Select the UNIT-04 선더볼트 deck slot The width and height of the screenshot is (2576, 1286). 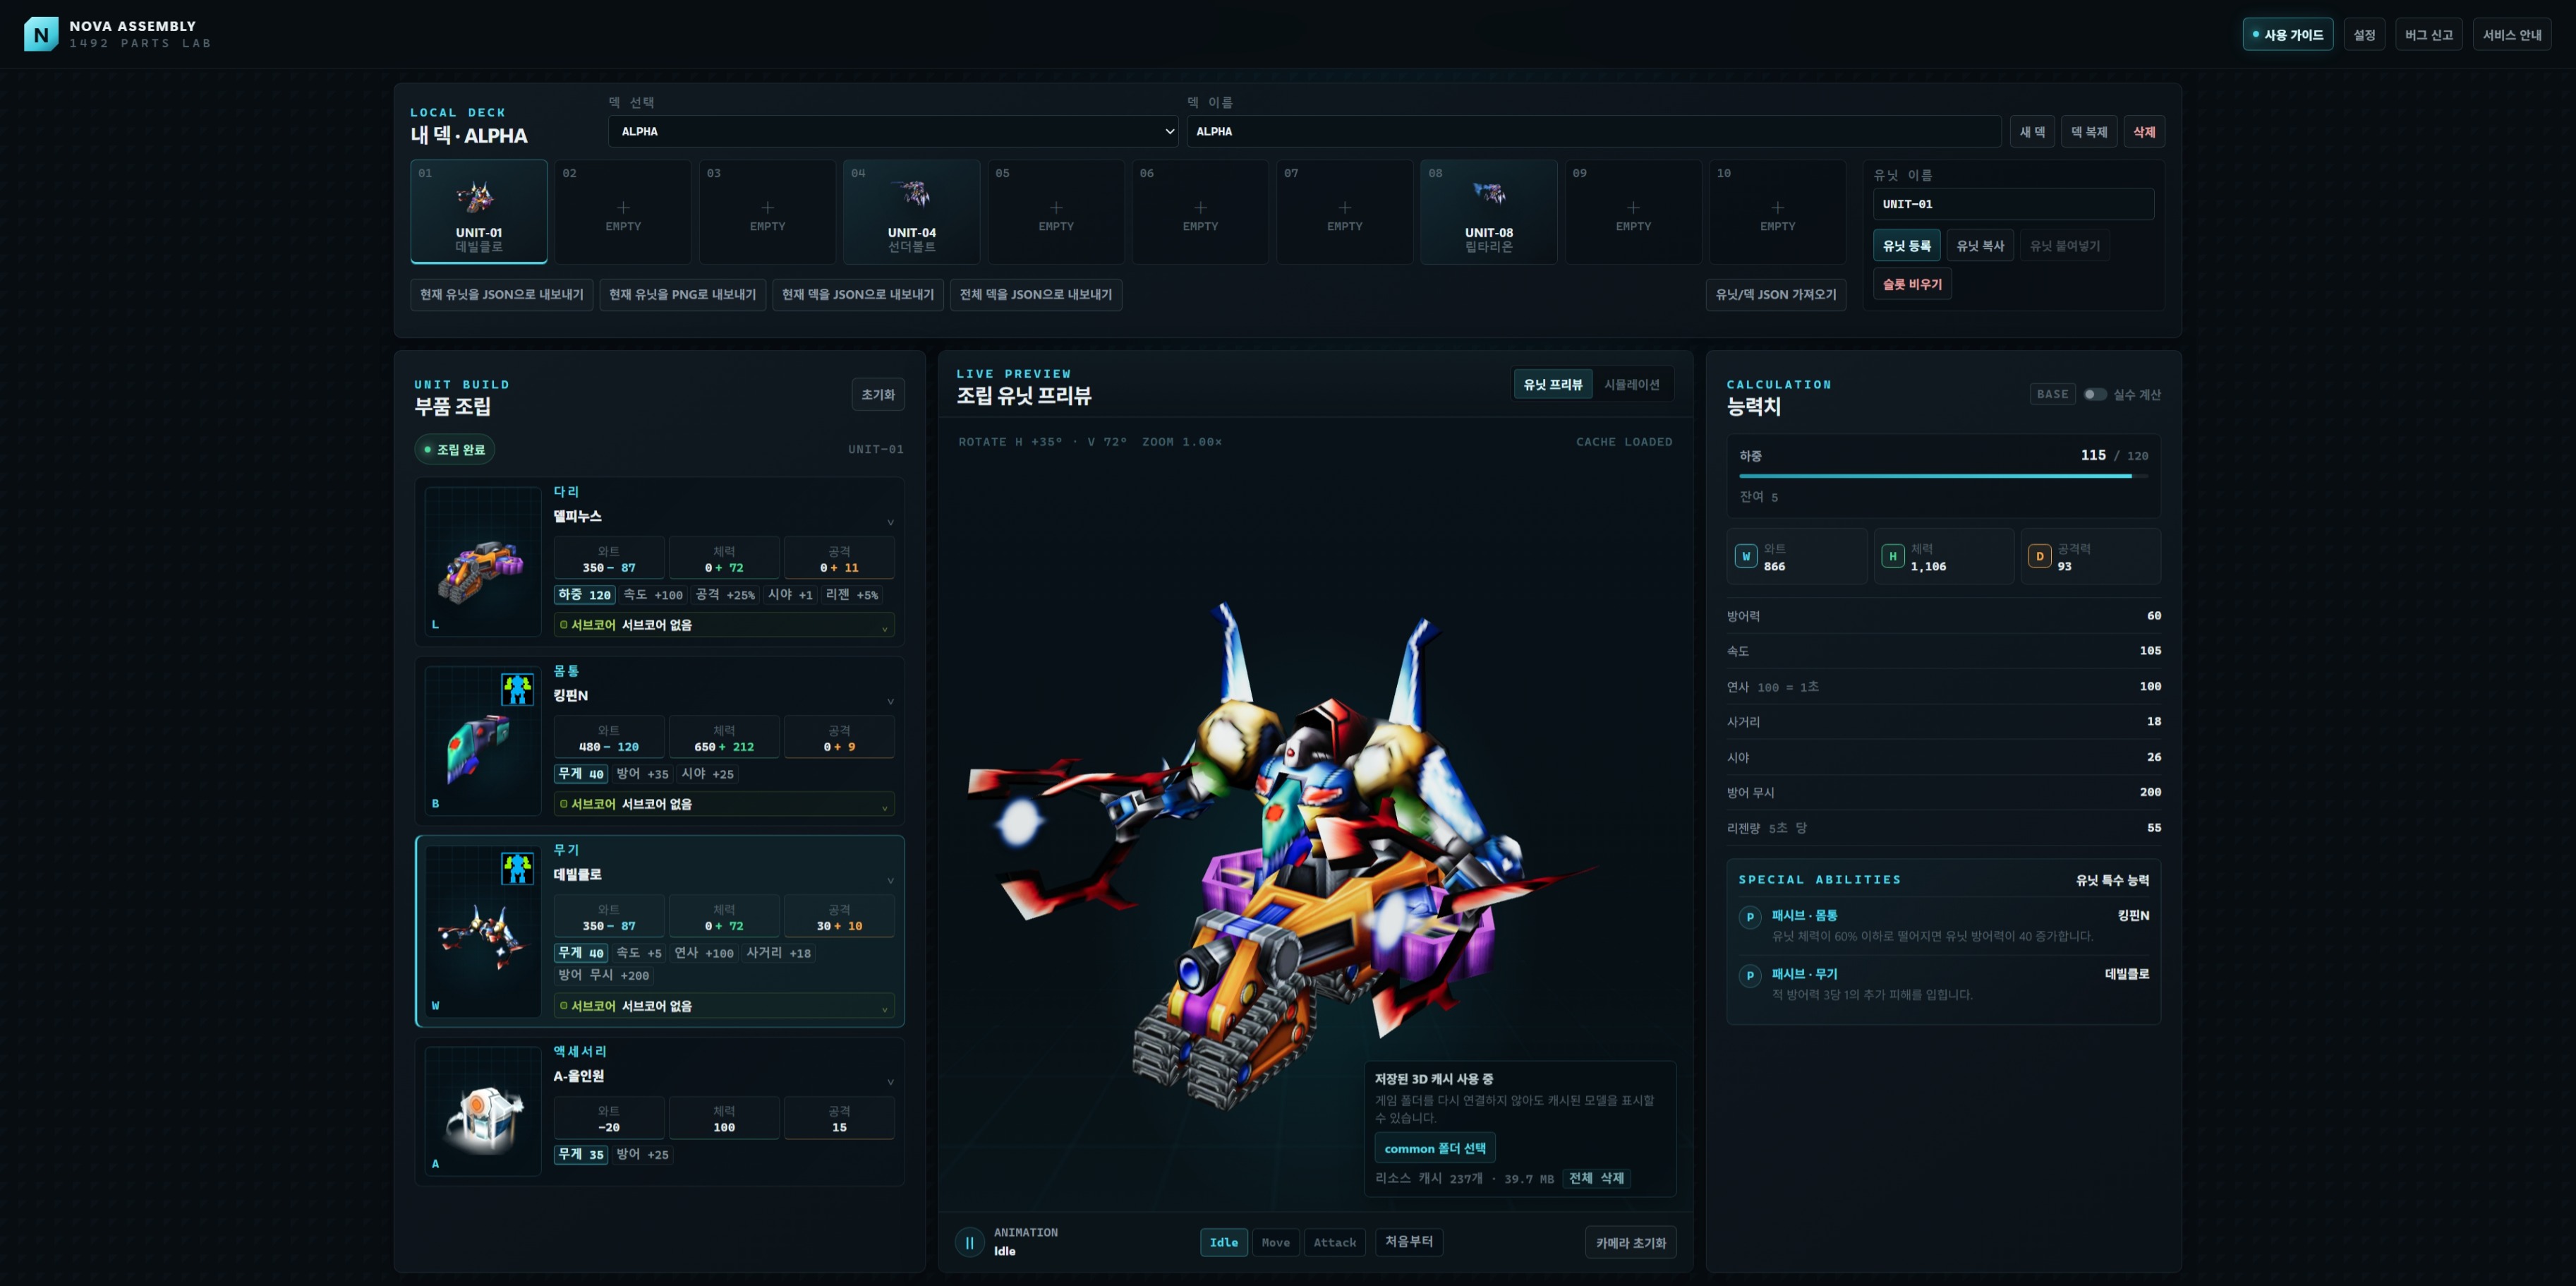(911, 212)
